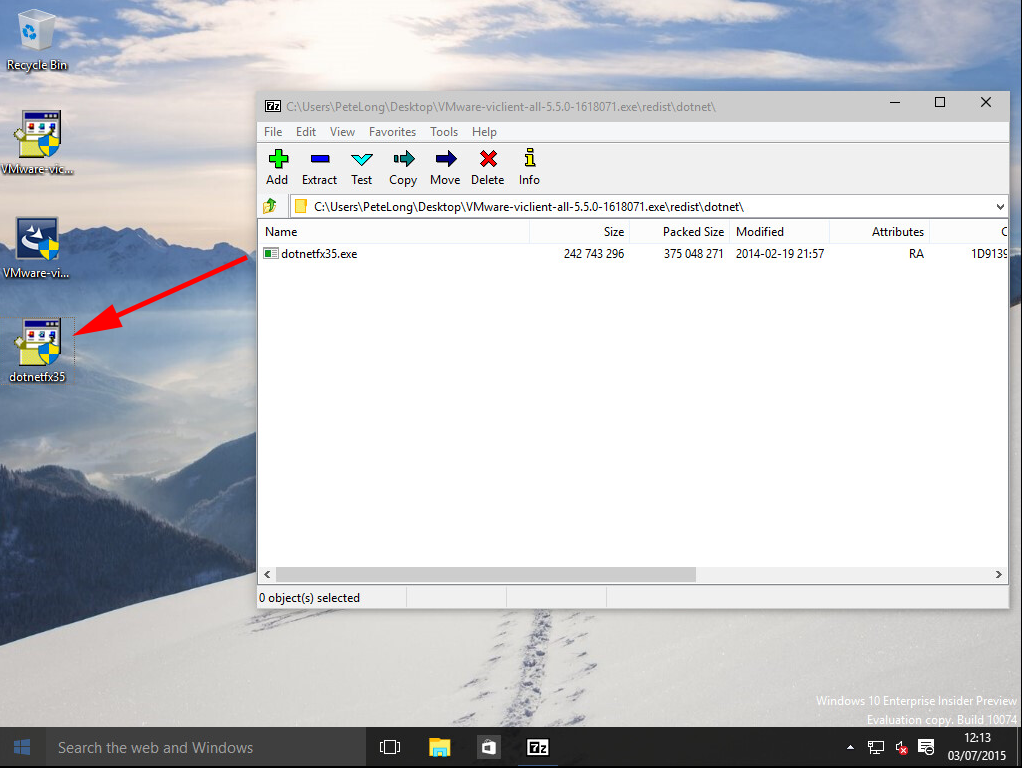Open the Help menu
This screenshot has width=1022, height=768.
(x=484, y=132)
